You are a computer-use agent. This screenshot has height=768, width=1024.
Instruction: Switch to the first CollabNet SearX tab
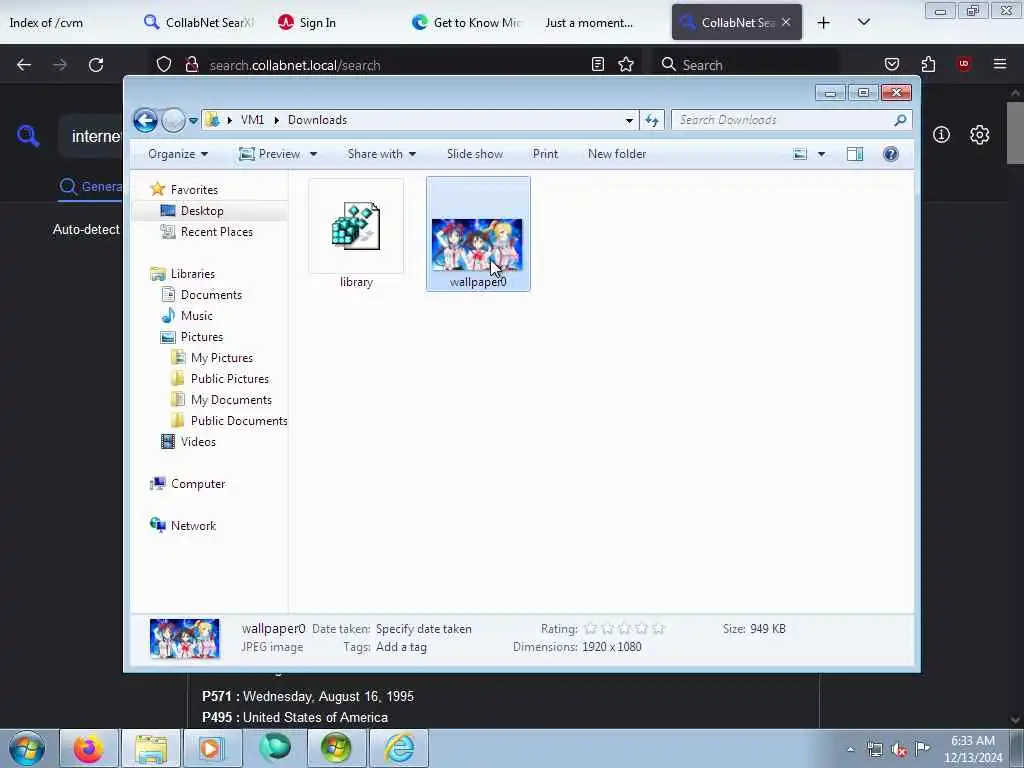point(199,23)
